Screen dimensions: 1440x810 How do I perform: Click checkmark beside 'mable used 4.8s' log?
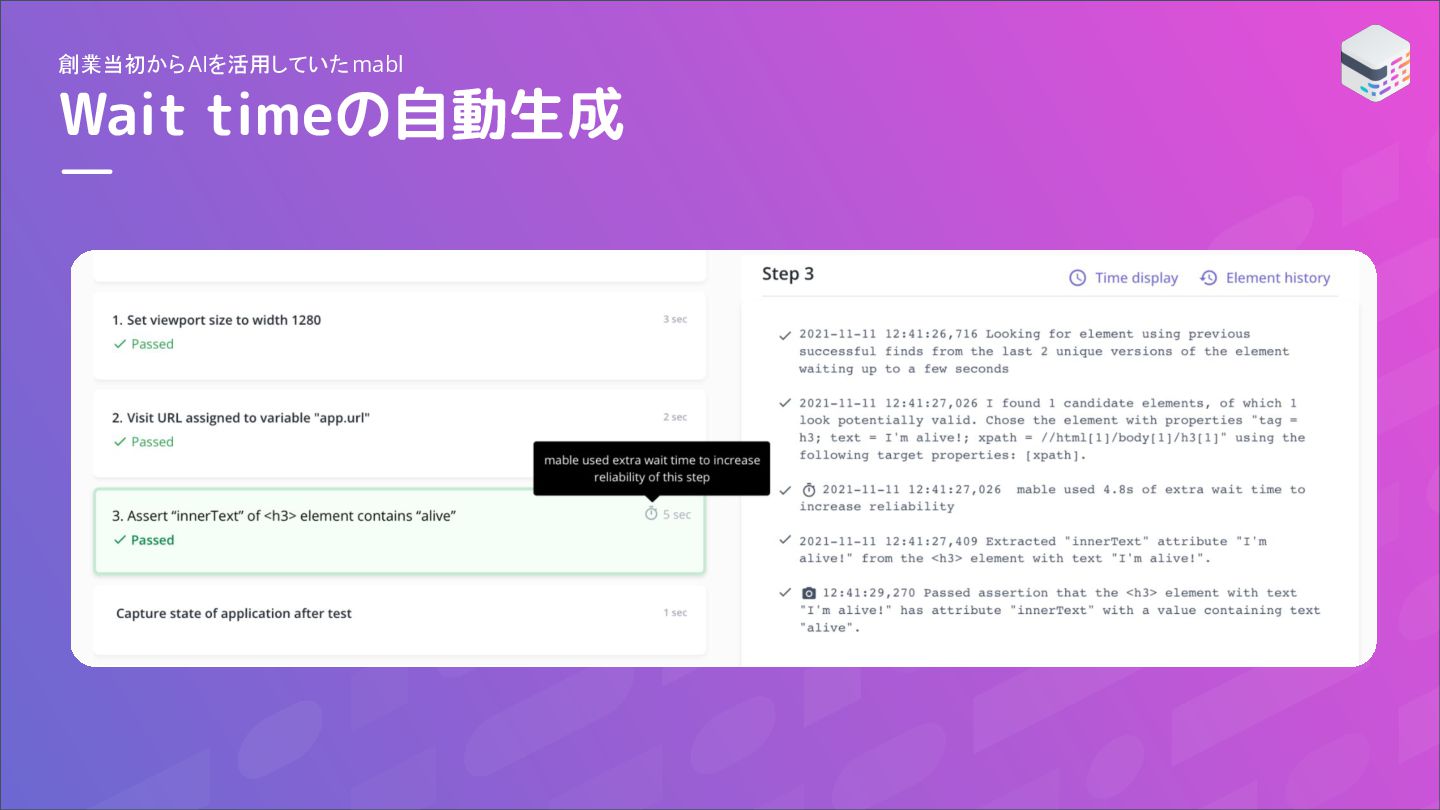(x=785, y=490)
